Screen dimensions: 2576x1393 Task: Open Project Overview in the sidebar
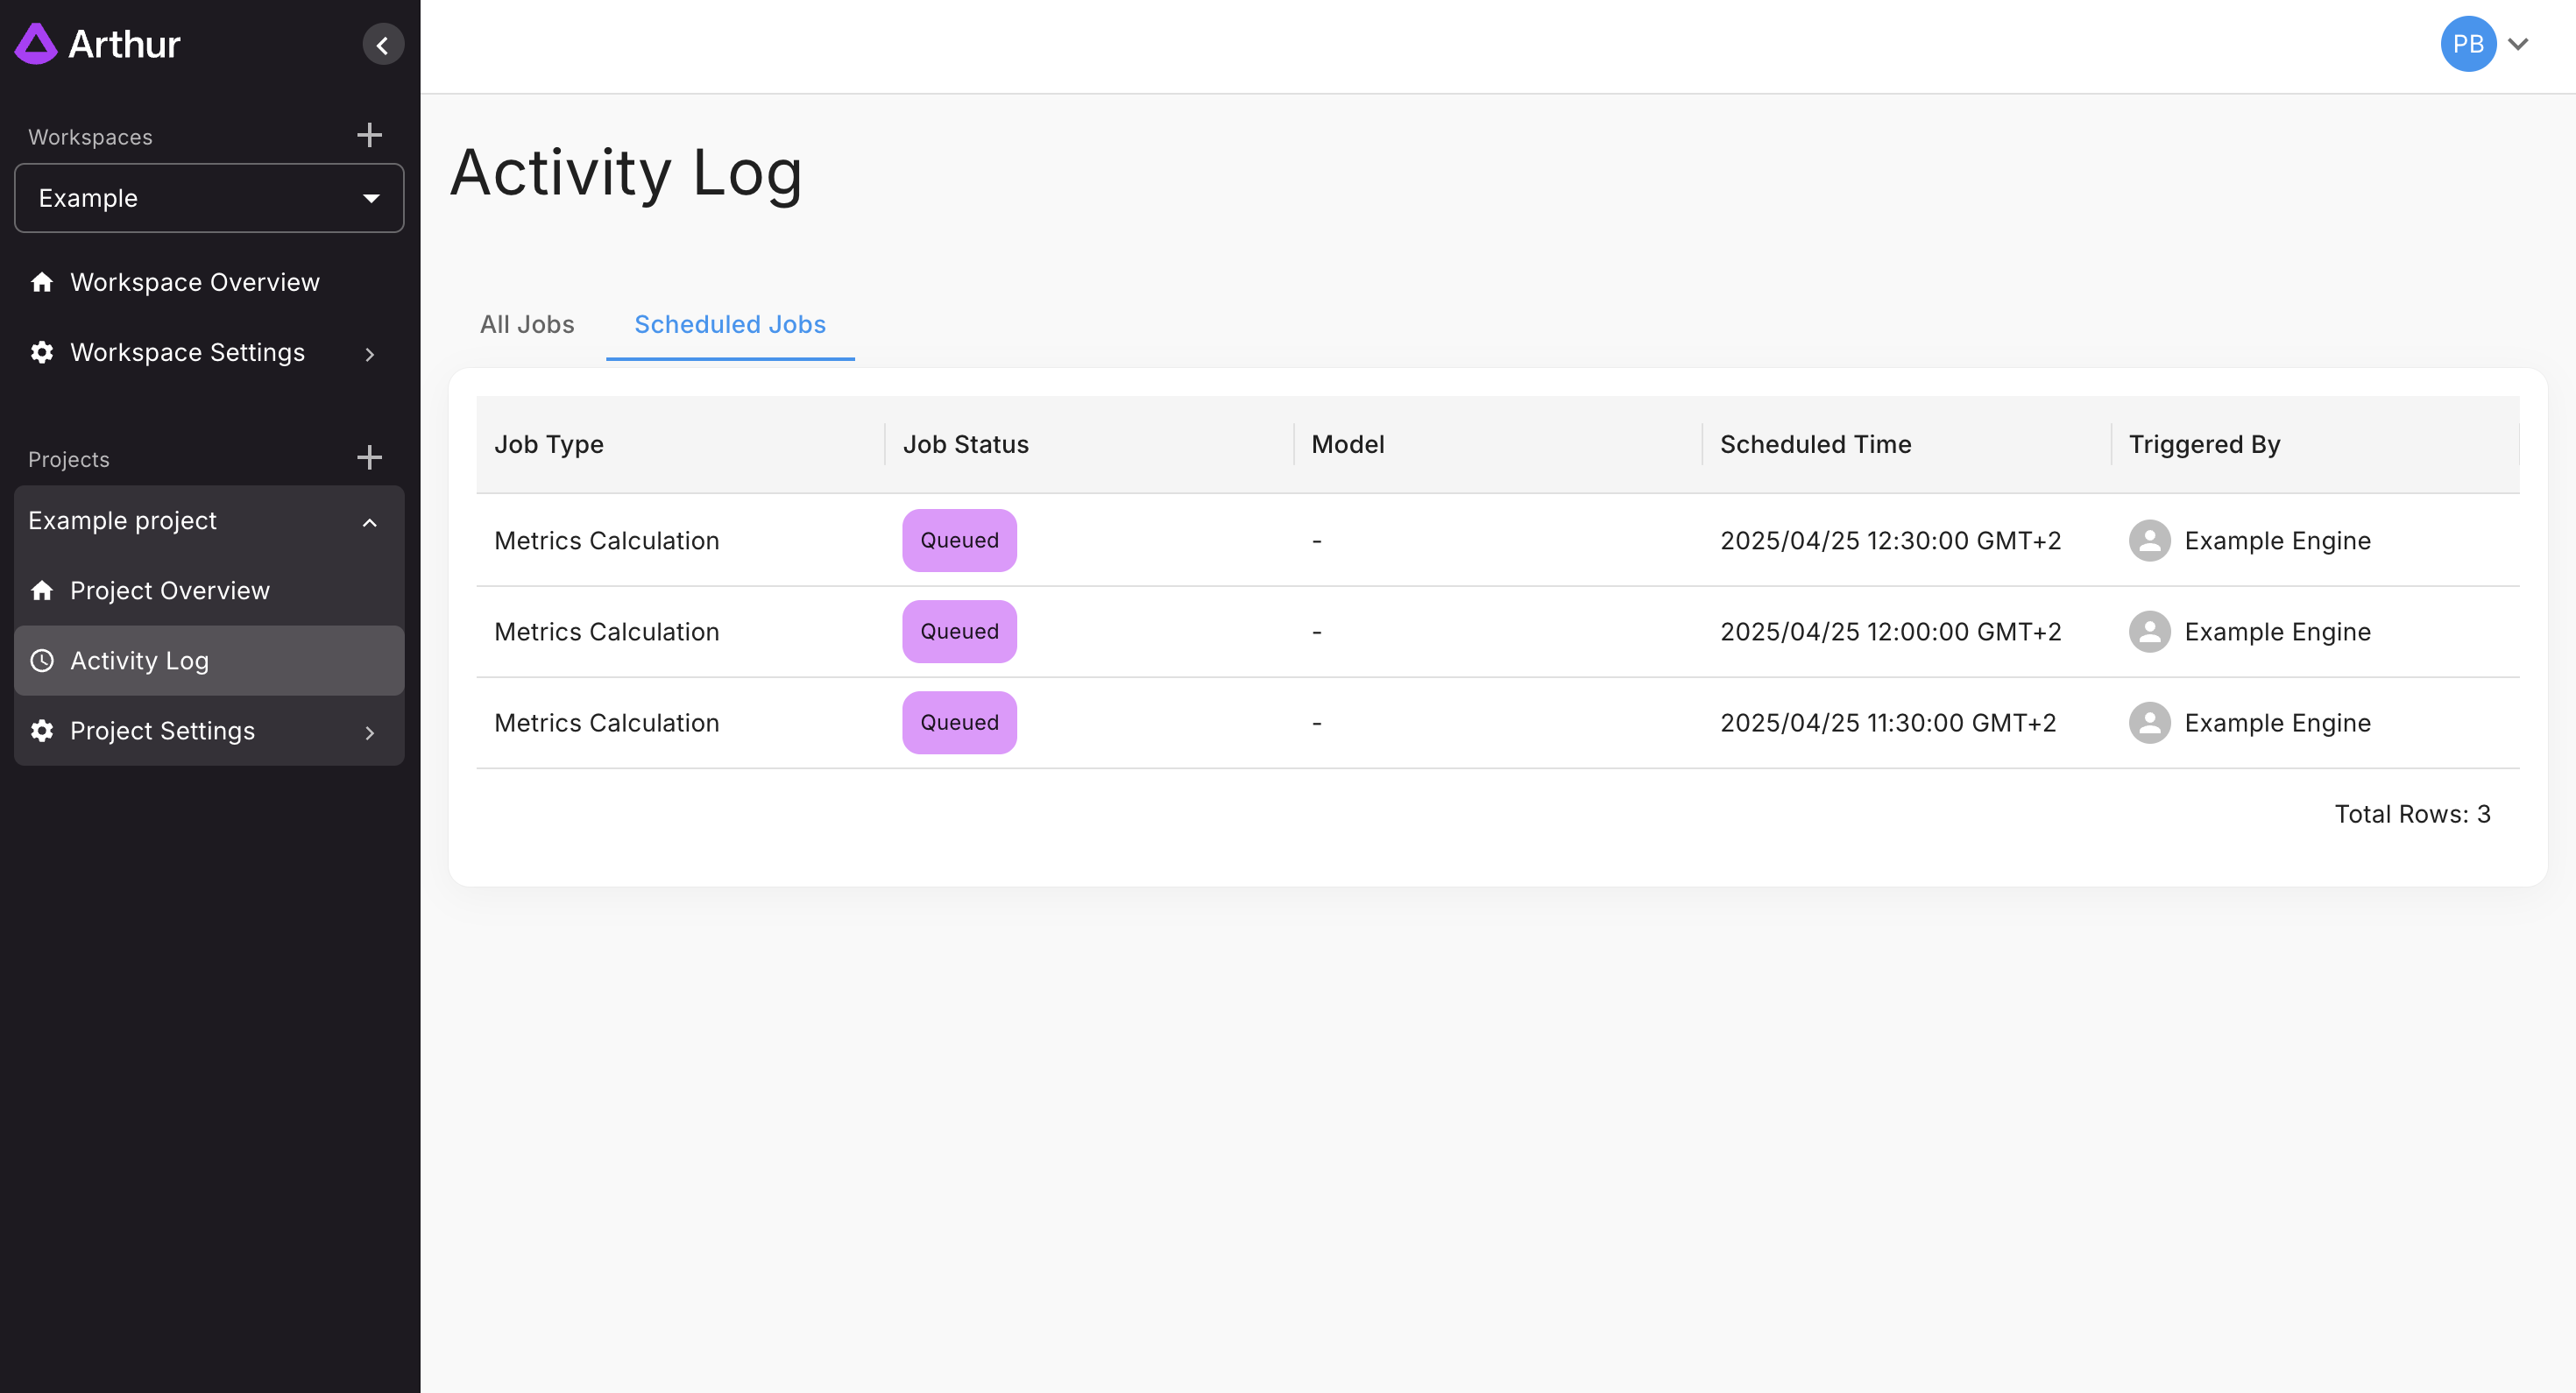pos(169,591)
